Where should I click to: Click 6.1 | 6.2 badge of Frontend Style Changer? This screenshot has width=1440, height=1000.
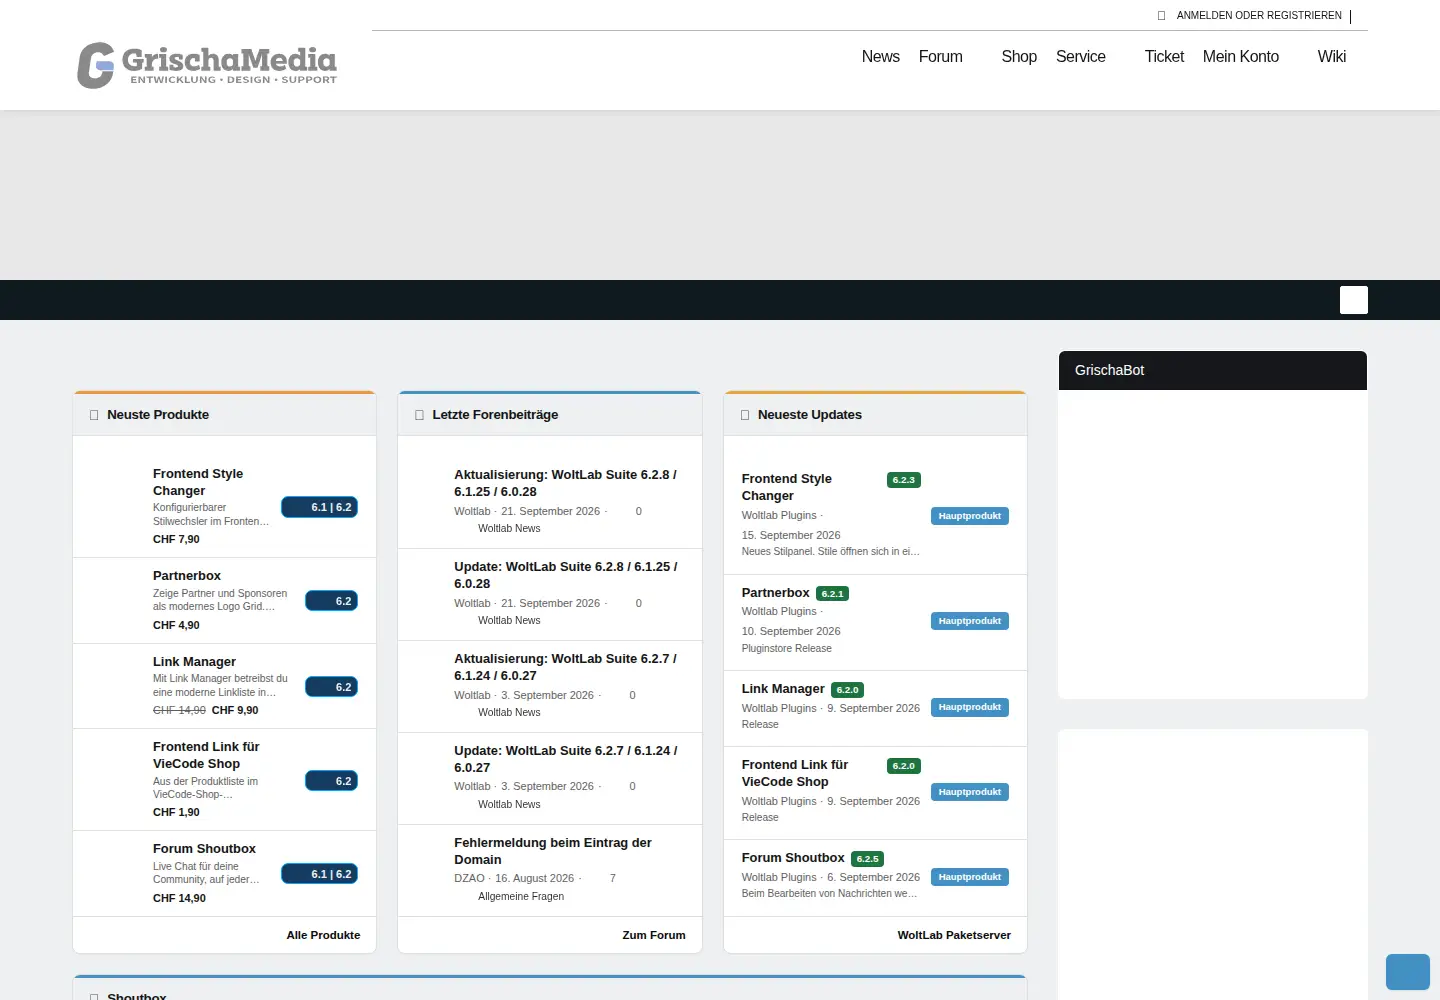click(319, 507)
